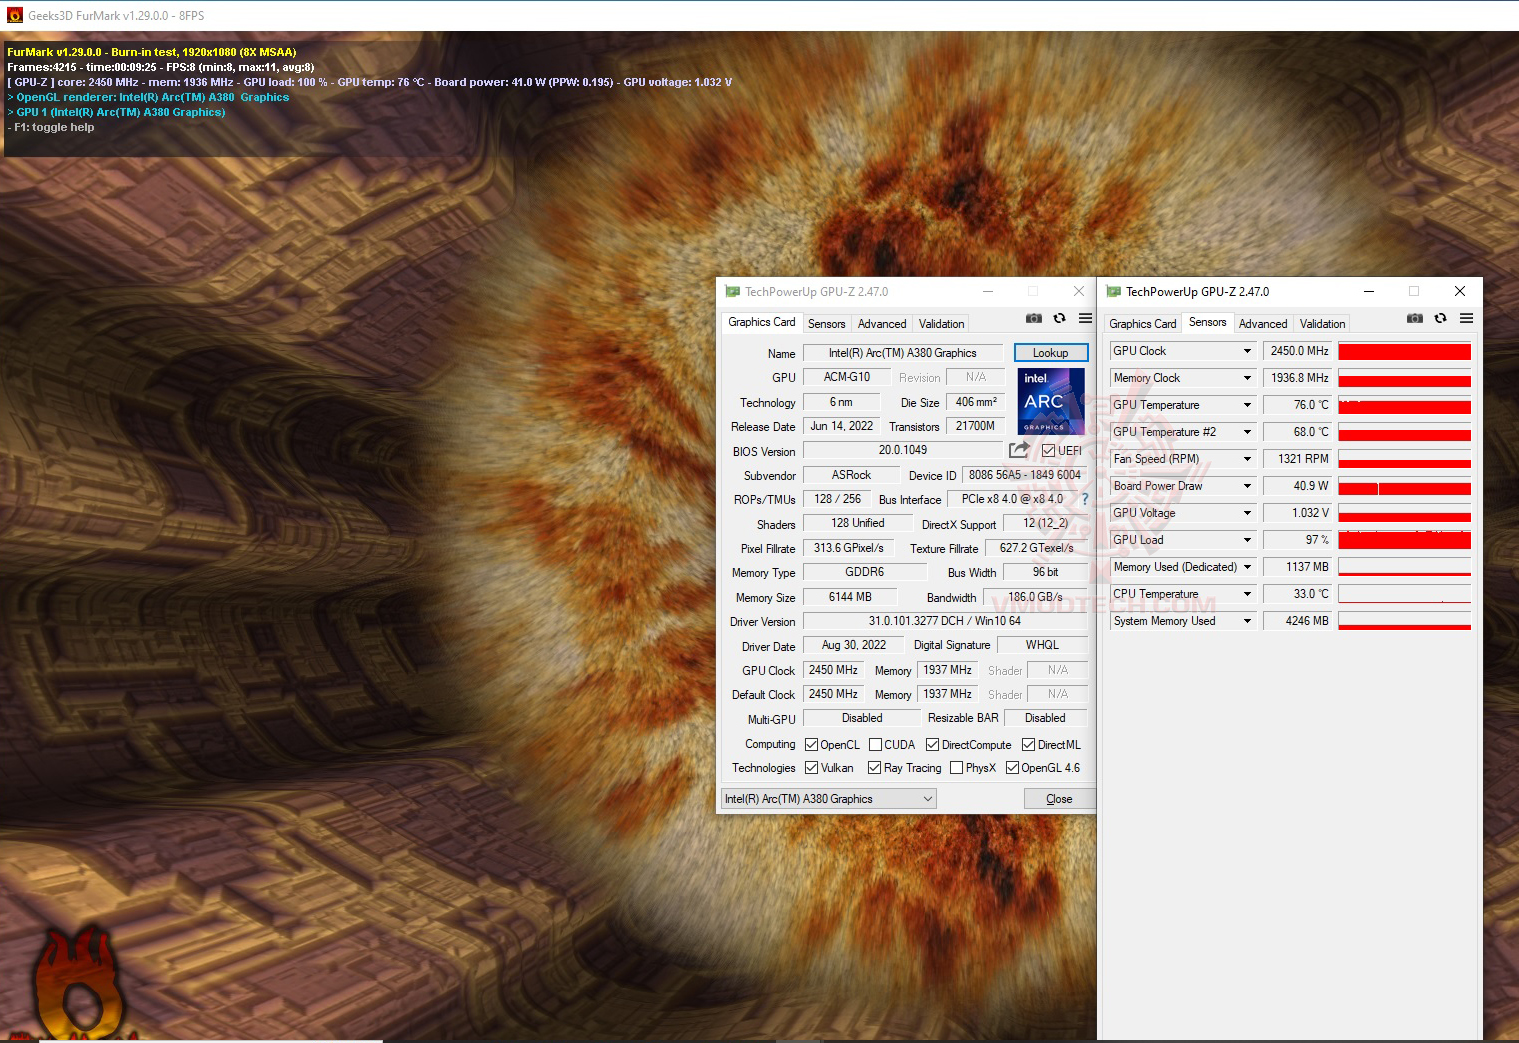The width and height of the screenshot is (1519, 1043).
Task: Click the Pixel Fillrate value 313.6 GPixel/s
Action: tap(849, 548)
